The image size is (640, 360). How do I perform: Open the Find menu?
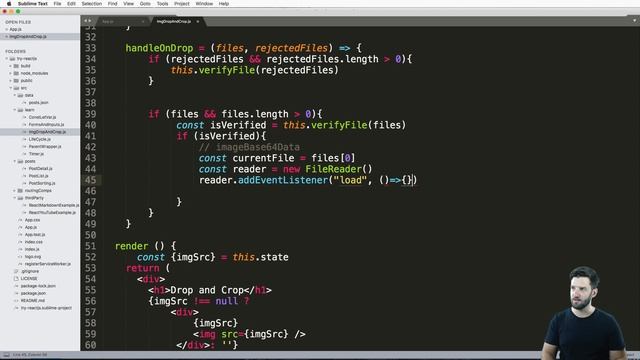(x=112, y=4)
